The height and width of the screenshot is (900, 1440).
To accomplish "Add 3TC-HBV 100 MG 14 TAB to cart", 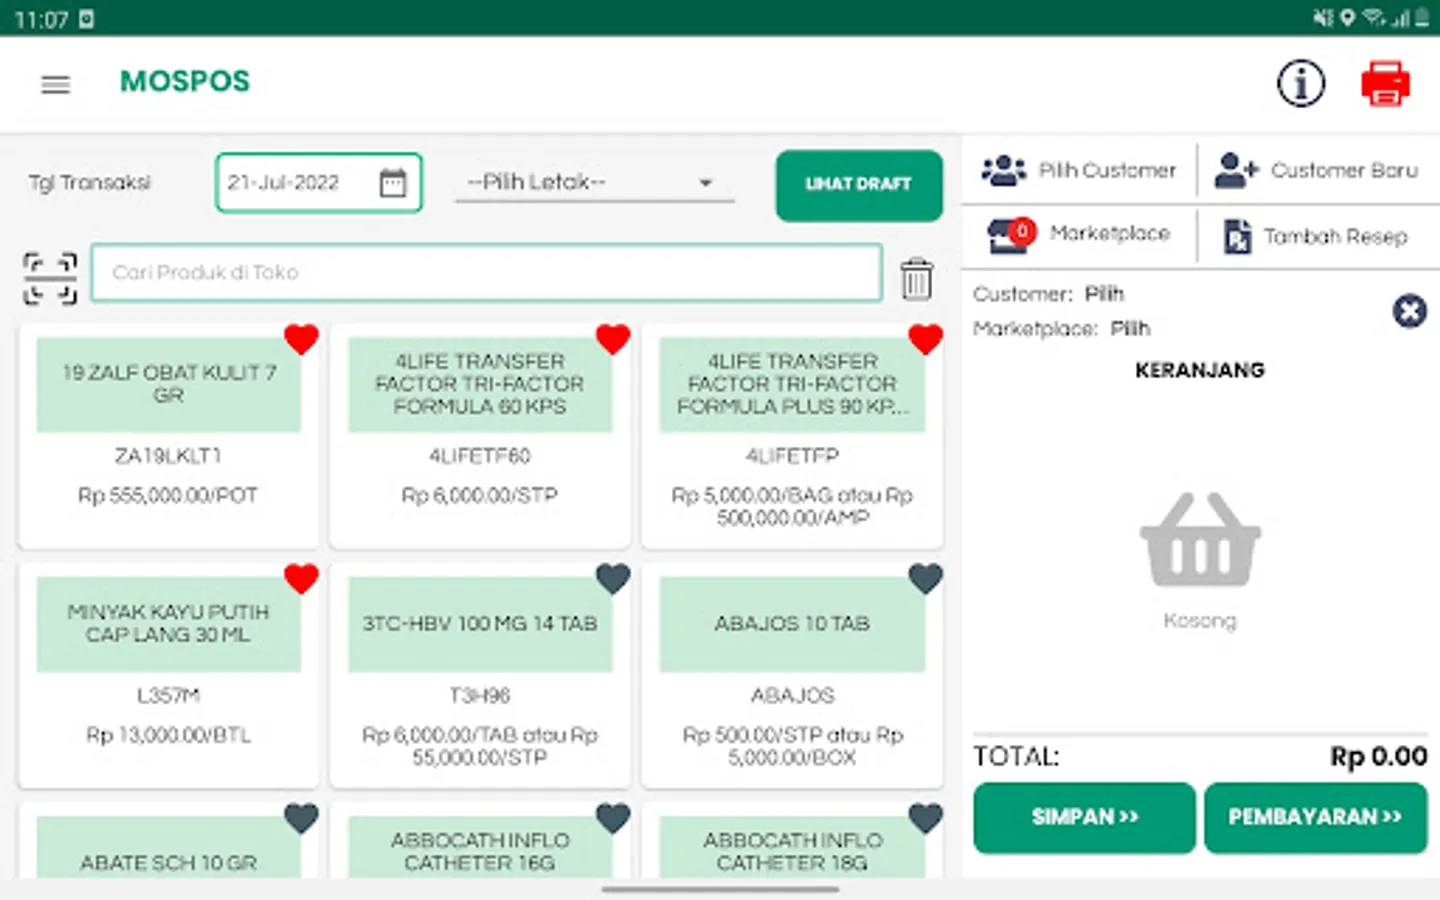I will (480, 675).
